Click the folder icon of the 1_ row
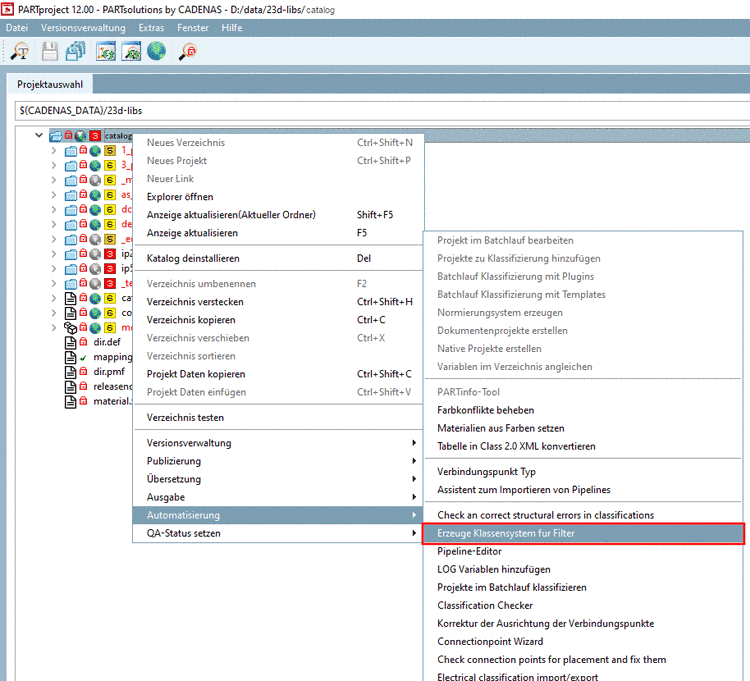 71,151
